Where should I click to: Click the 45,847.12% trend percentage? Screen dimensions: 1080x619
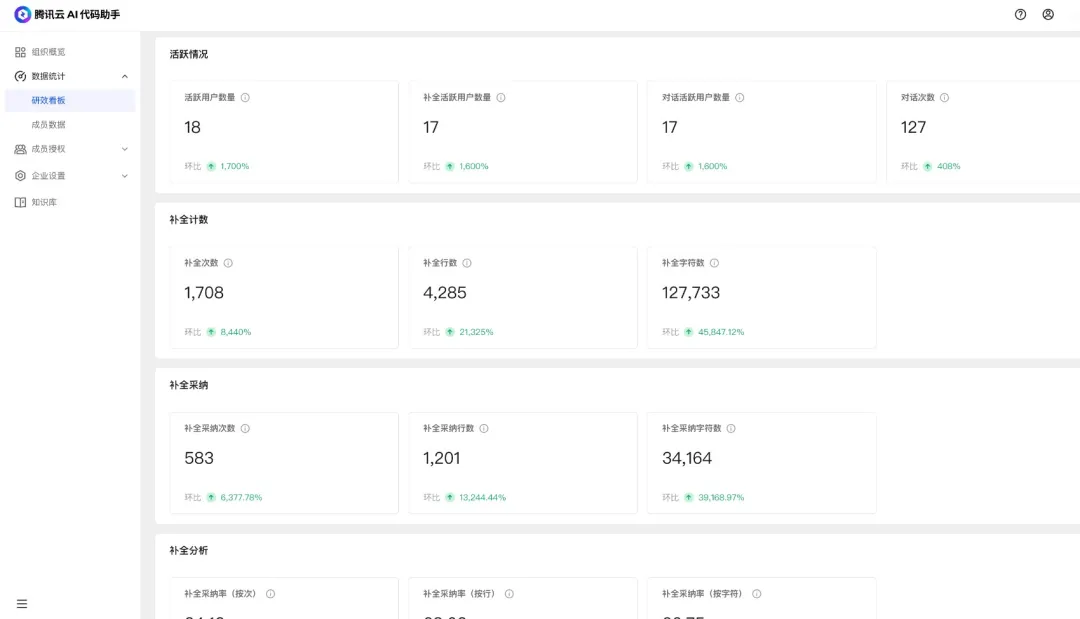[x=721, y=332]
